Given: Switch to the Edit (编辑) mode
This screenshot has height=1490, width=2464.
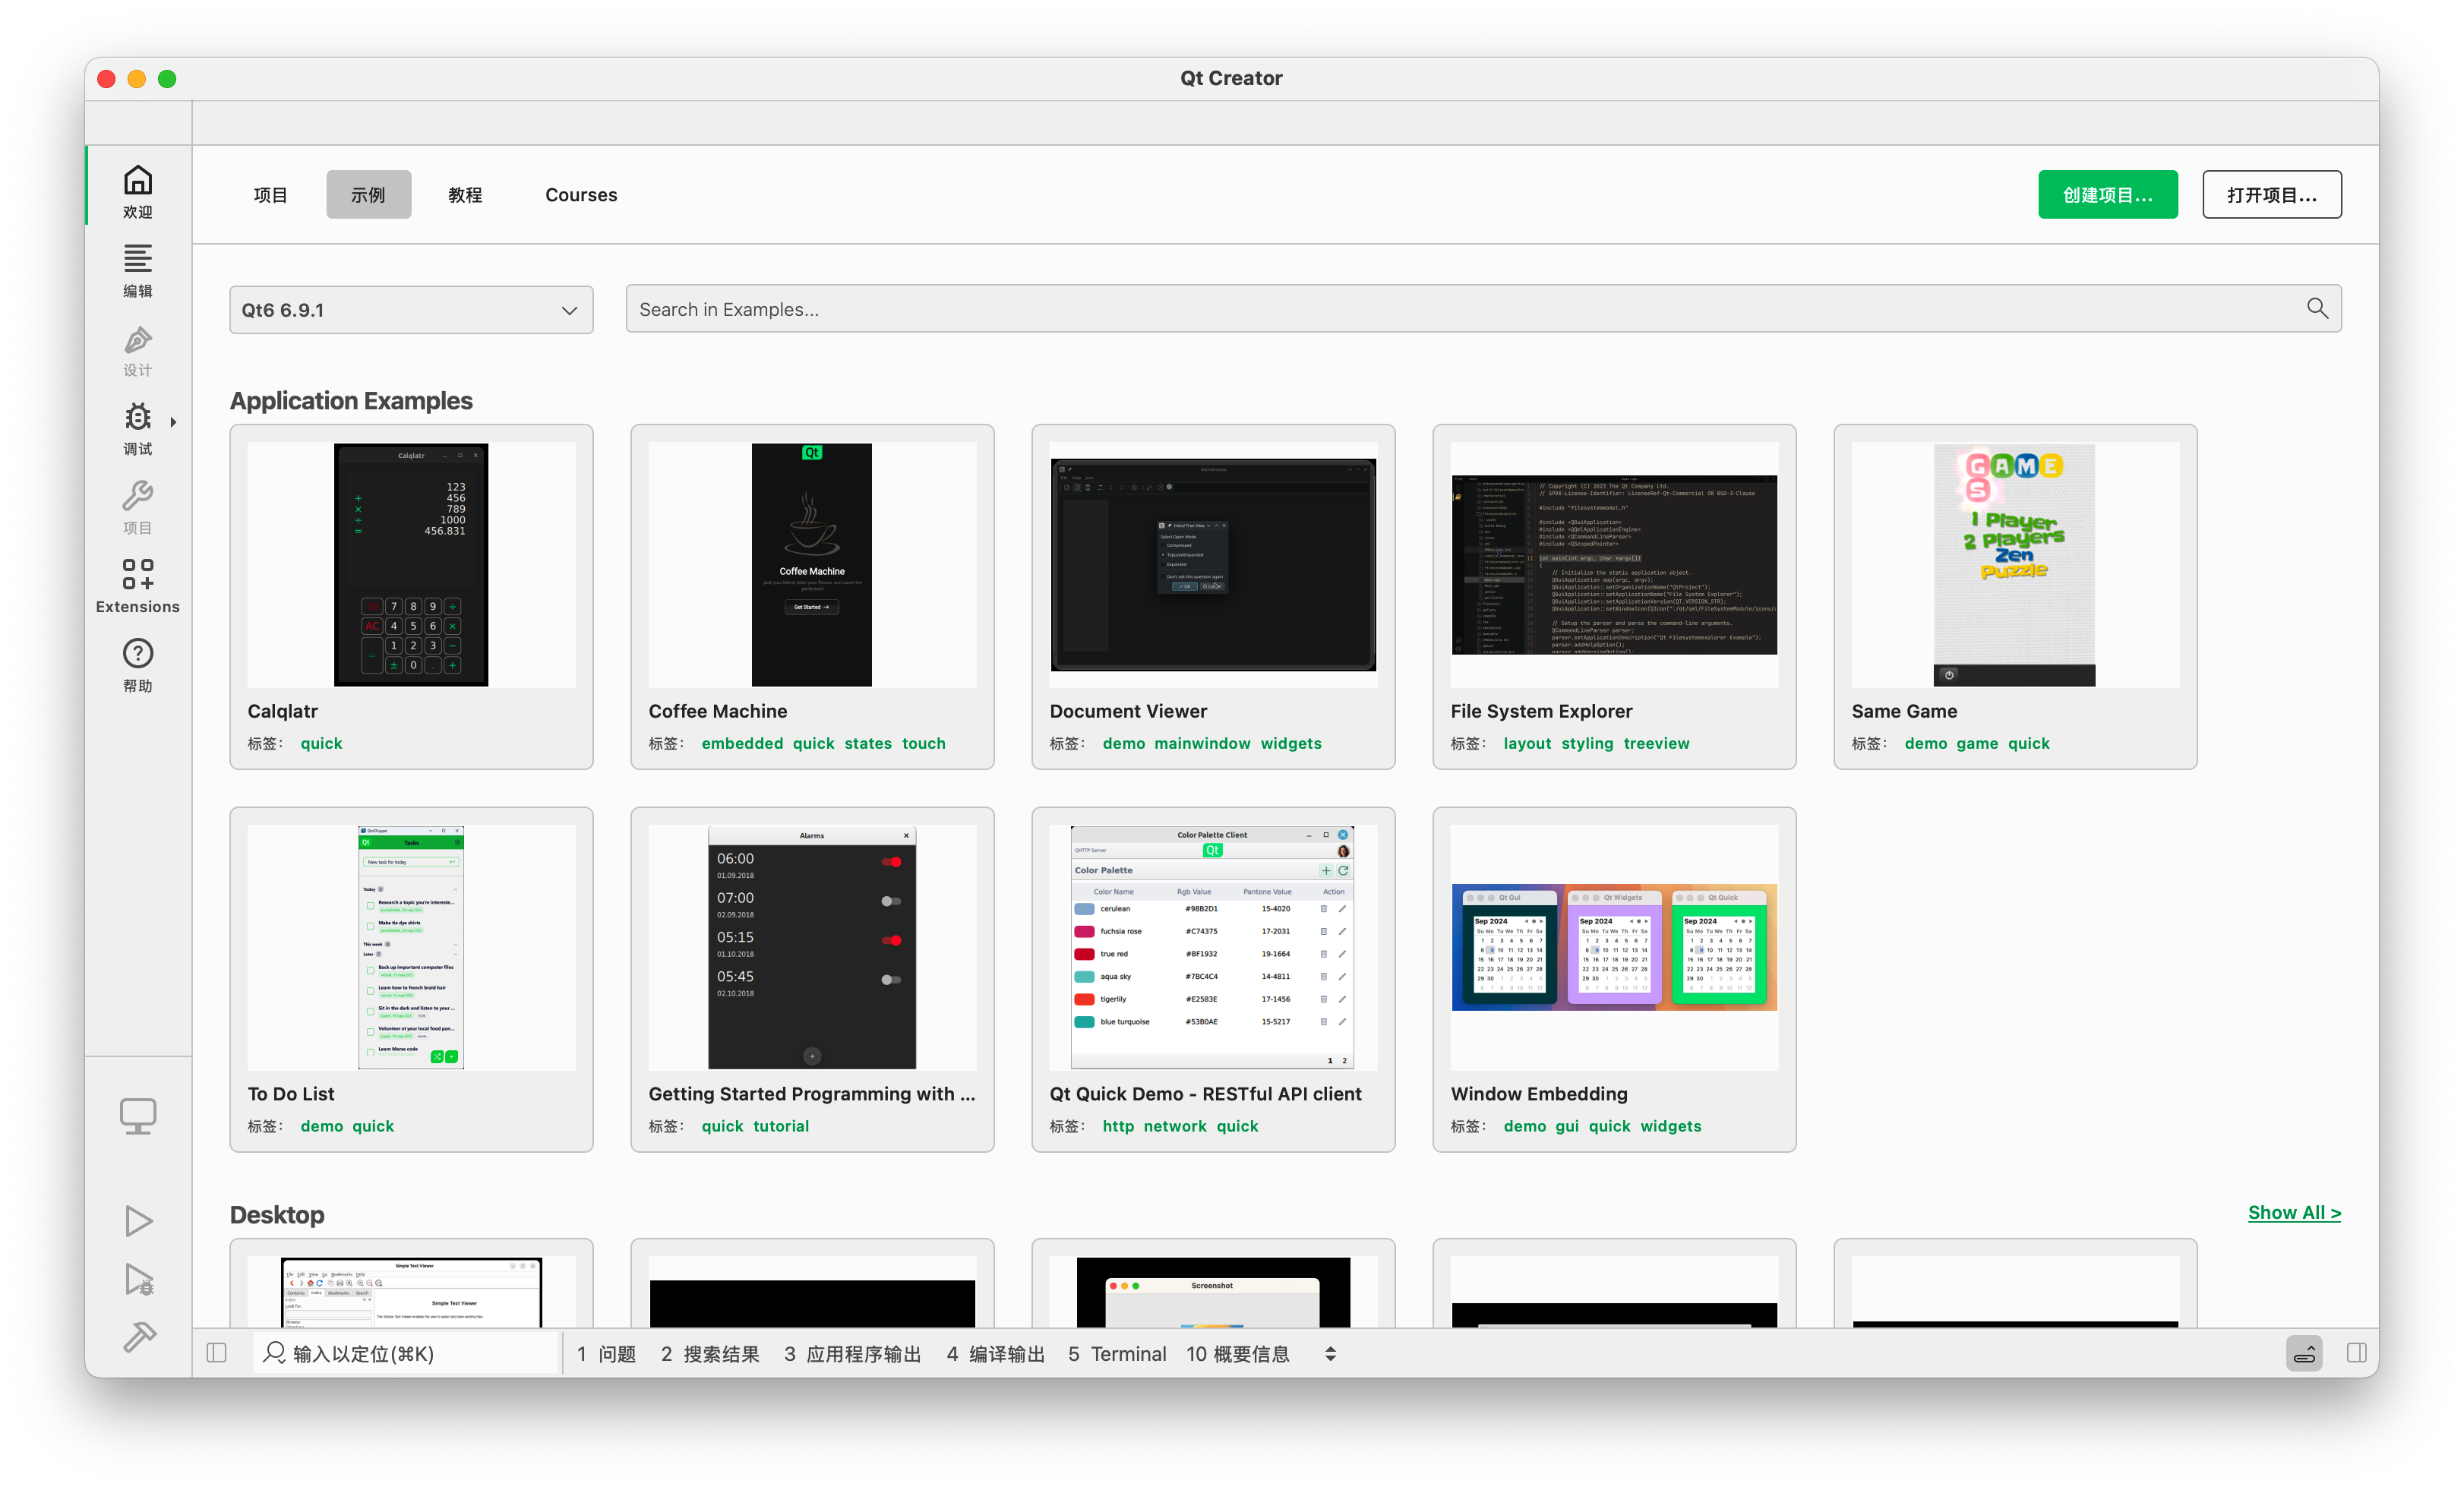Looking at the screenshot, I should pos(138,270).
